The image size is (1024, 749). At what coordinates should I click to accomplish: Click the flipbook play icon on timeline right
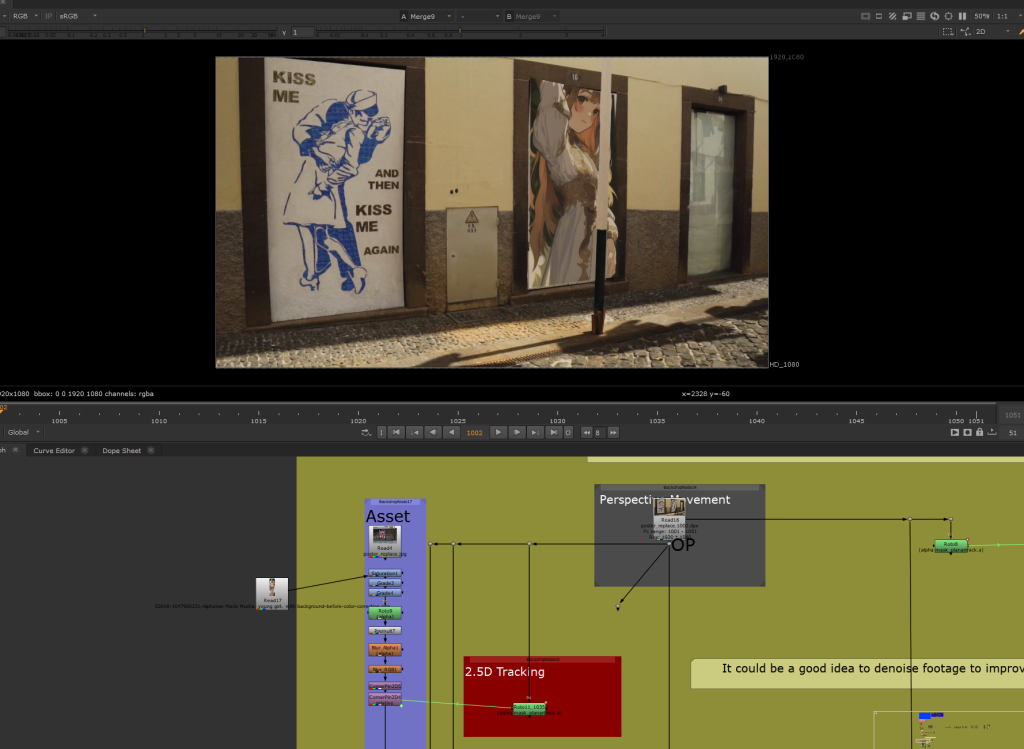tap(955, 432)
